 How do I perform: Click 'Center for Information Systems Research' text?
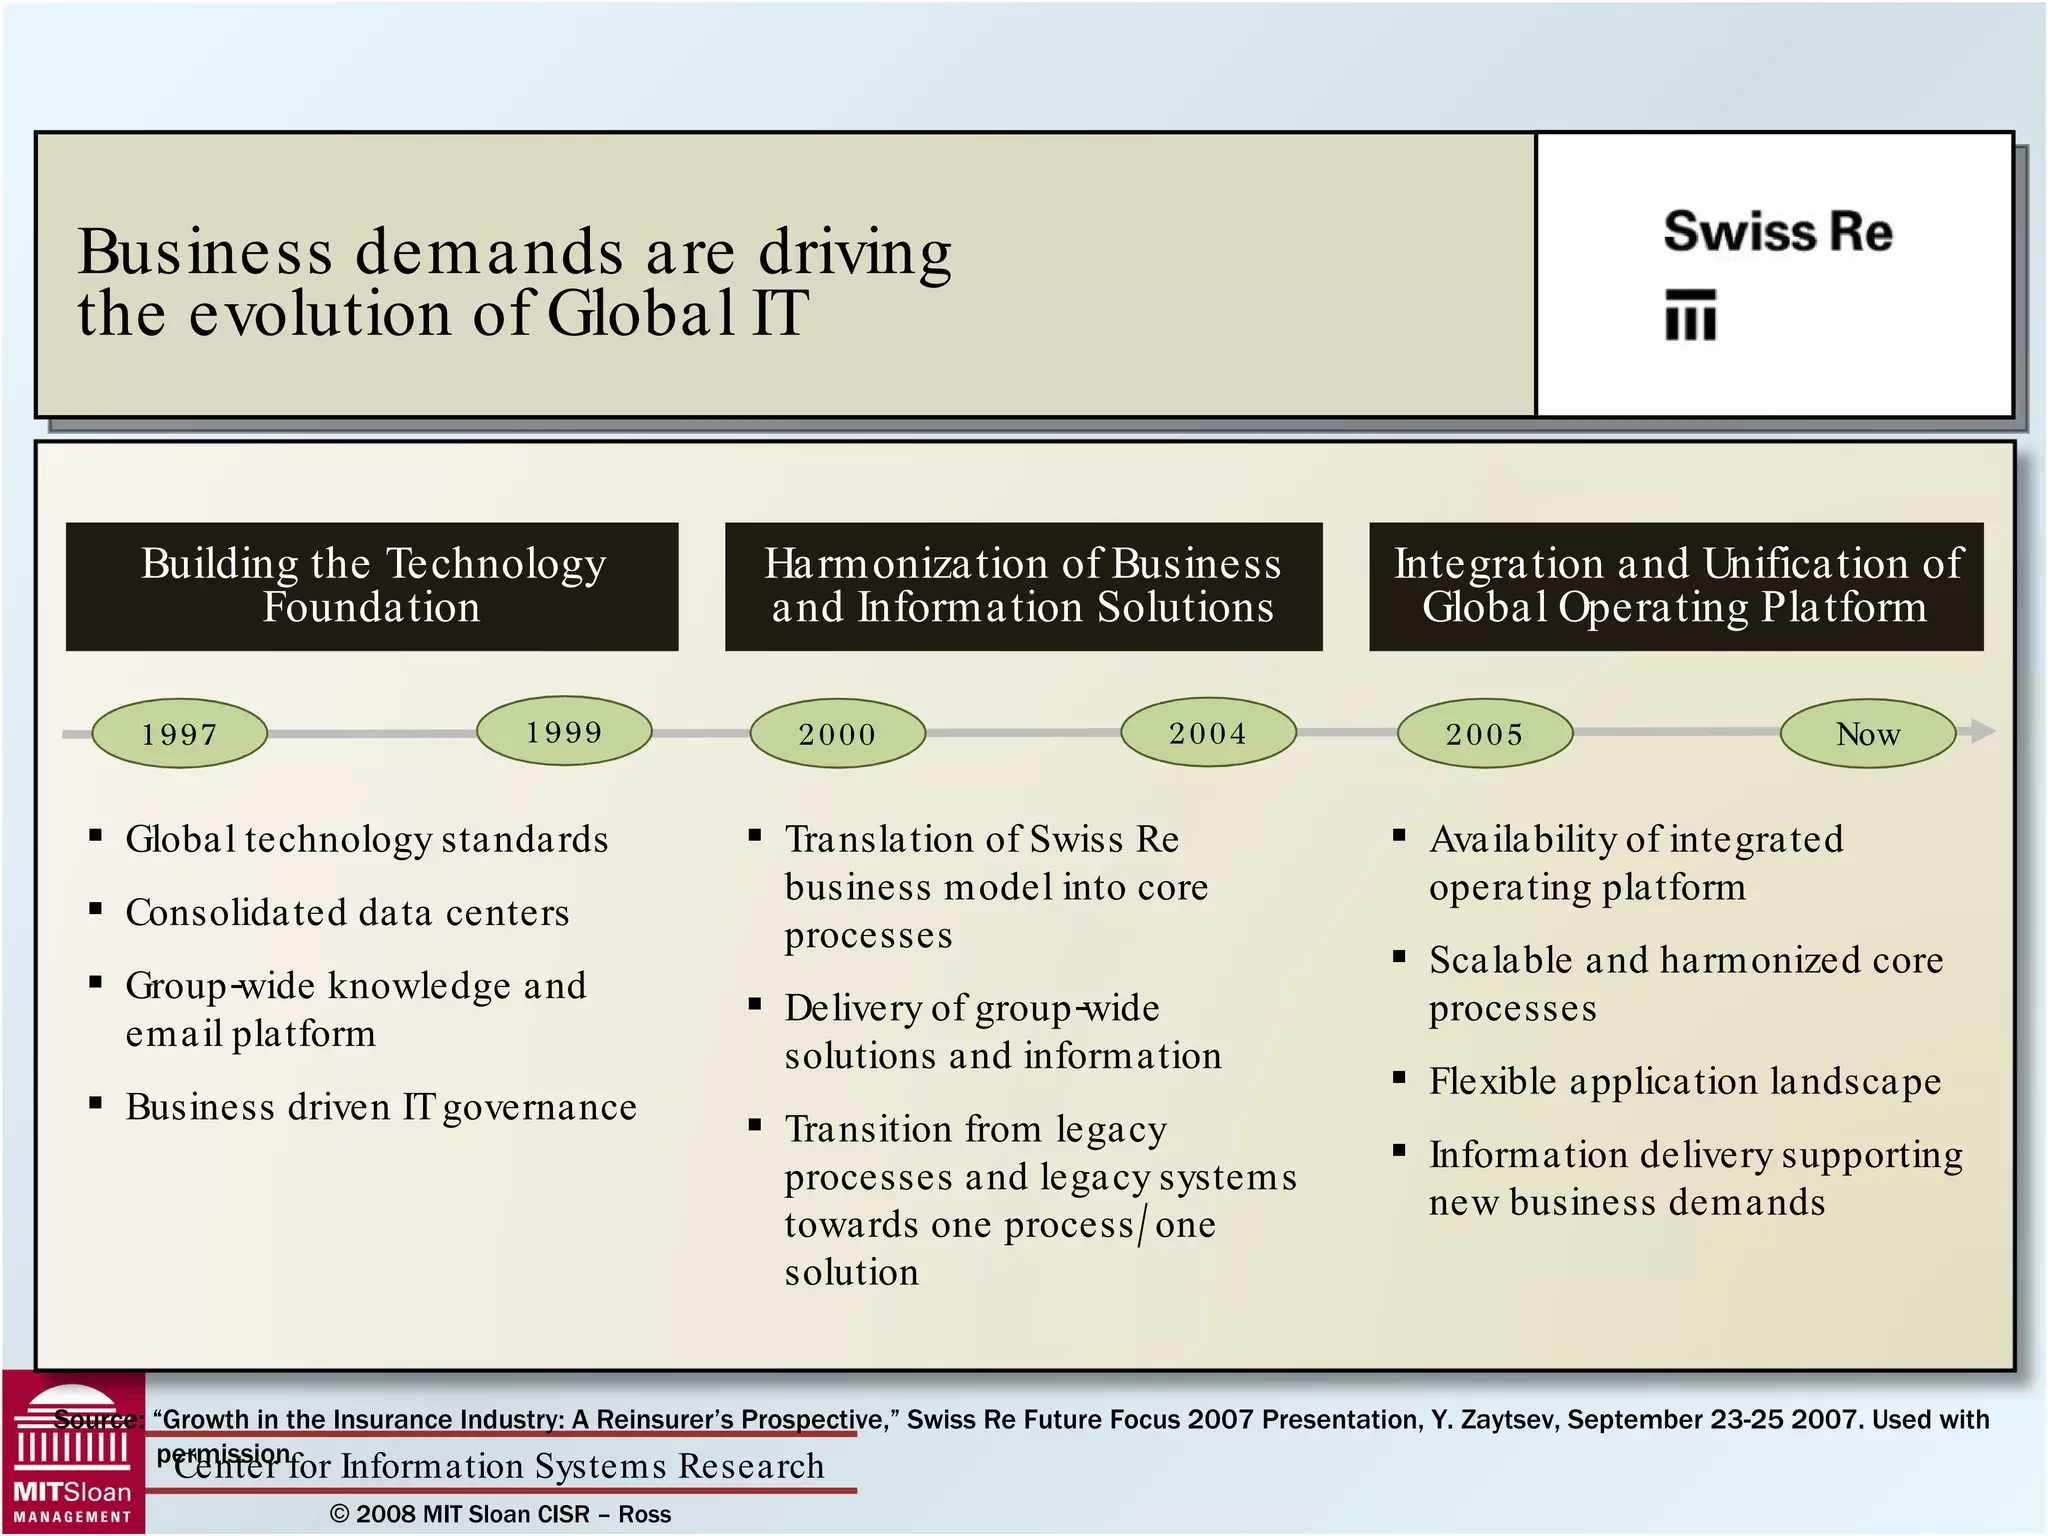click(499, 1466)
